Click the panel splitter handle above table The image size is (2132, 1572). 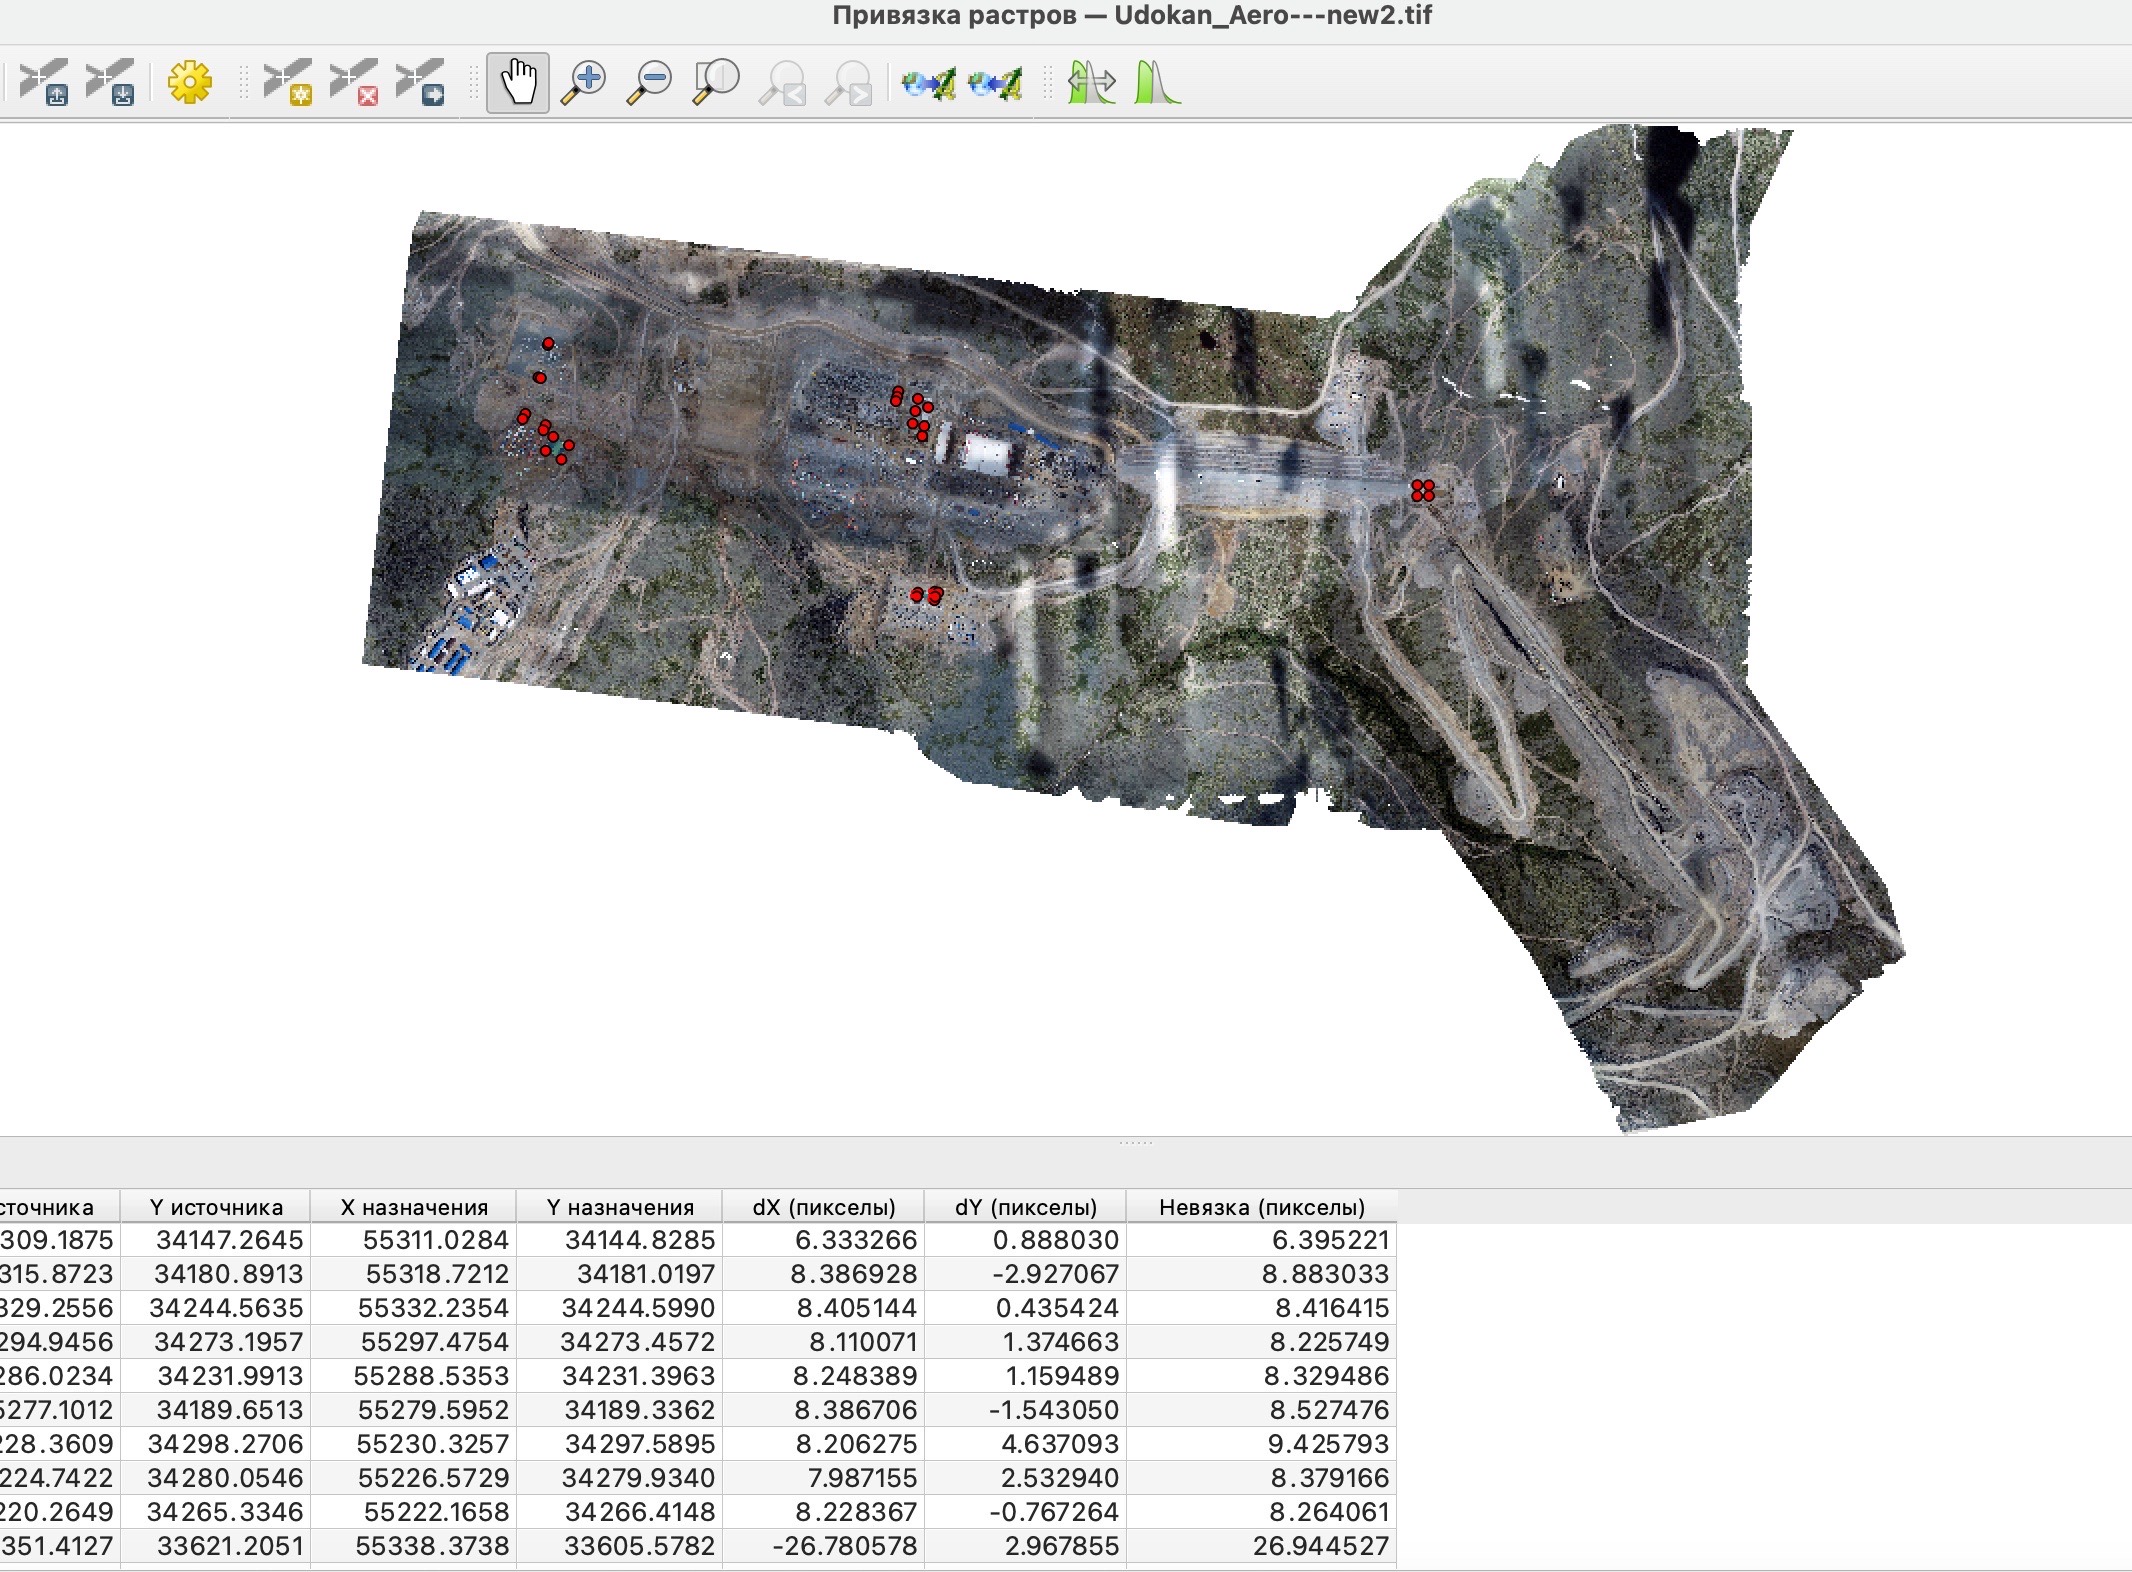point(1136,1142)
